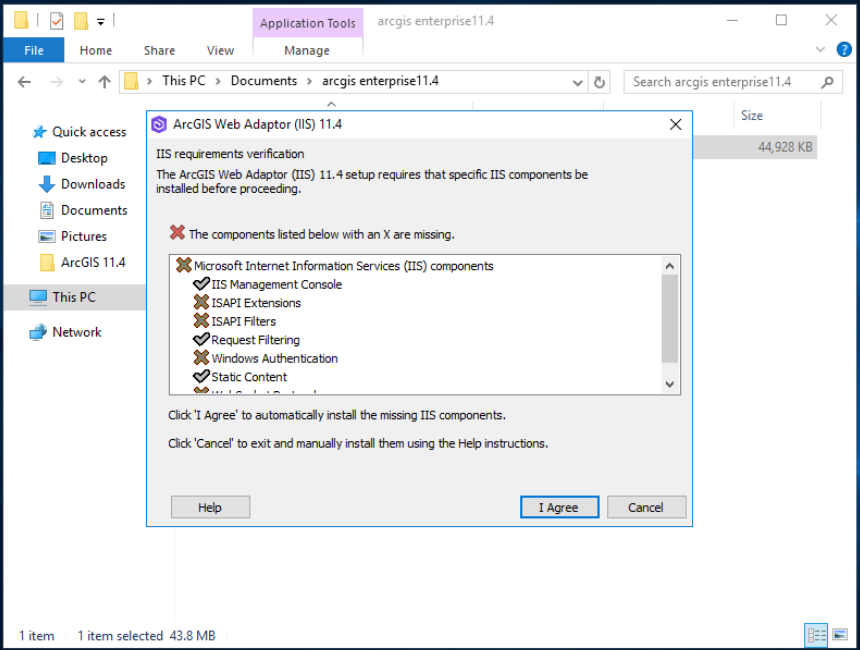Viewport: 860px width, 650px height.
Task: Click the New folder icon in the quick access toolbar
Action: pos(81,21)
